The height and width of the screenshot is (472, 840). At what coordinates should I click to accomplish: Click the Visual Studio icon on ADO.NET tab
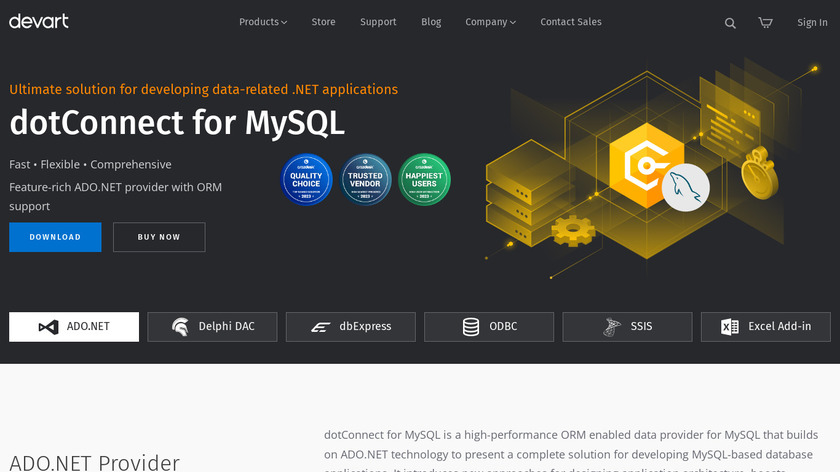coord(48,327)
